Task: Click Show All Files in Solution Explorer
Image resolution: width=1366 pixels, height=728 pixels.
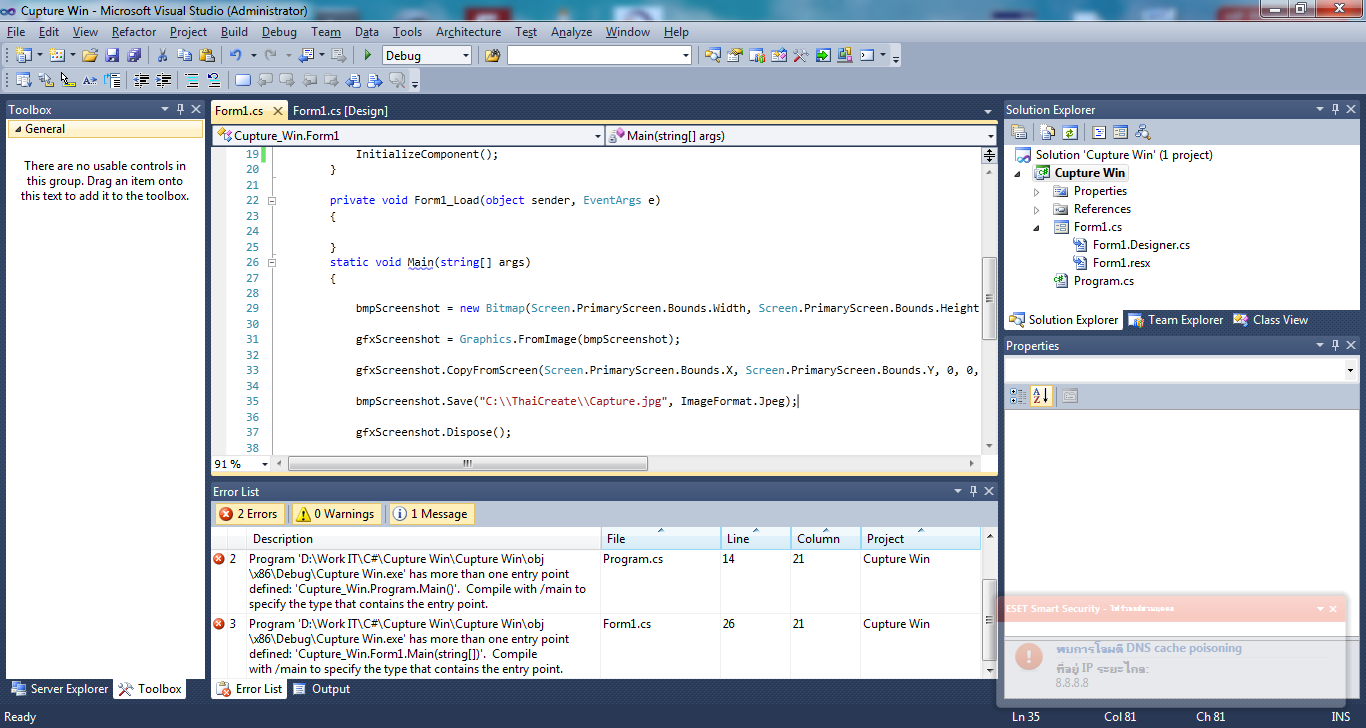Action: 1047,132
